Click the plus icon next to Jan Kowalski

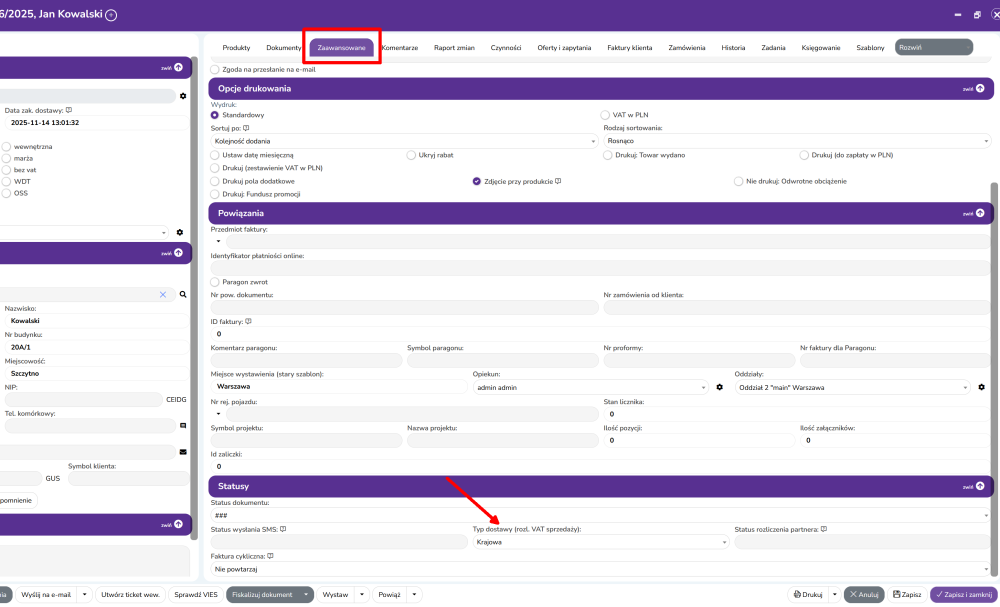click(x=111, y=15)
